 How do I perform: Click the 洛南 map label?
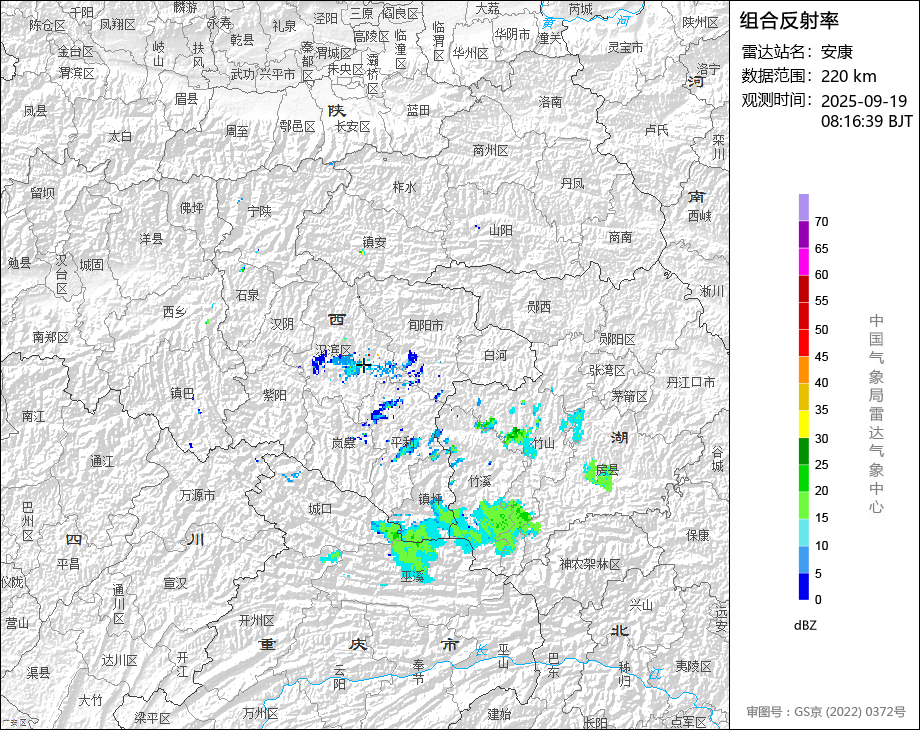[x=550, y=102]
